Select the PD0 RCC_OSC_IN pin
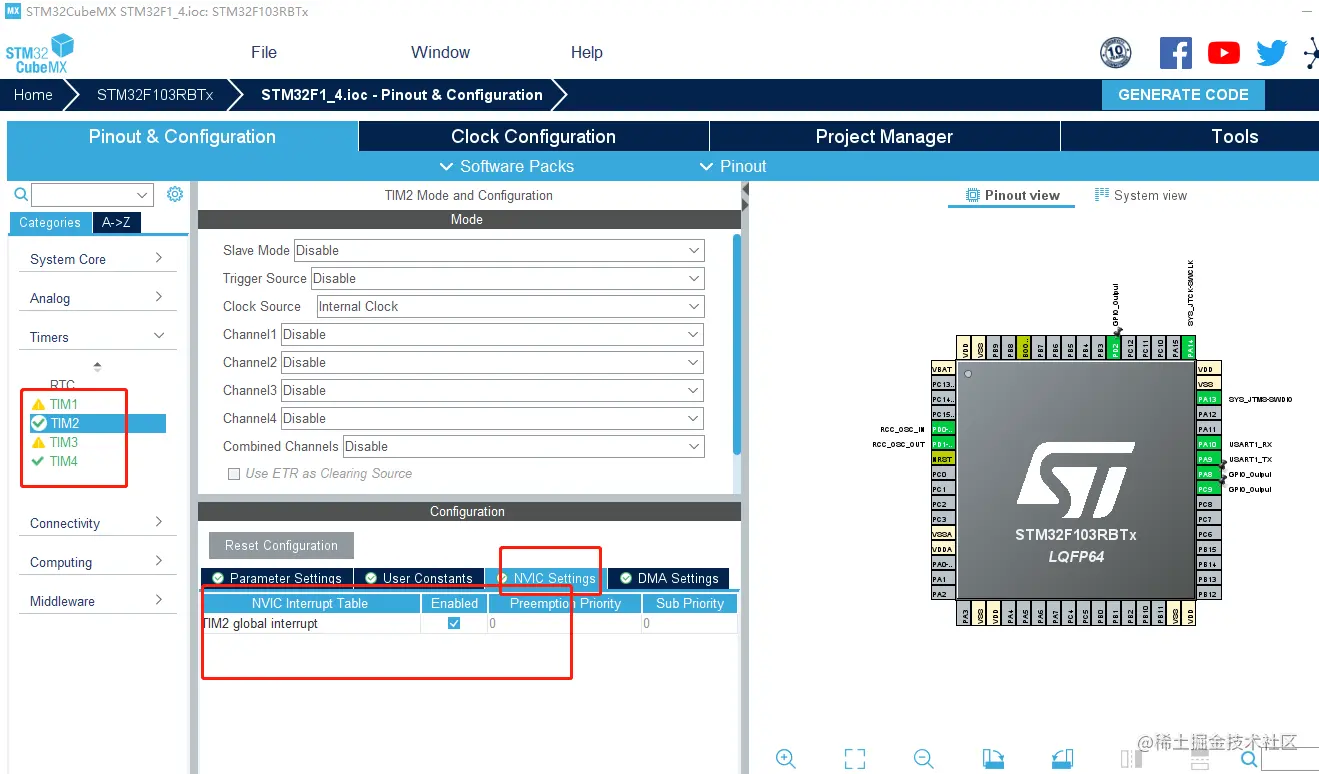The image size is (1319, 774). (x=943, y=429)
